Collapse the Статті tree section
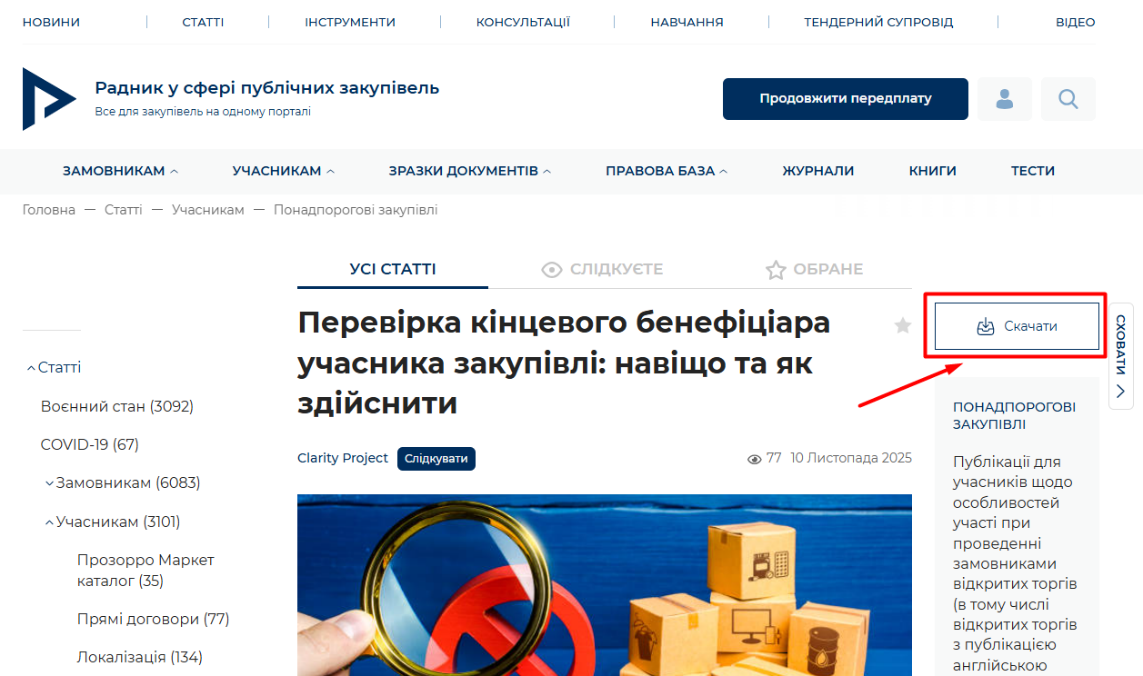1143x676 pixels. (x=53, y=368)
